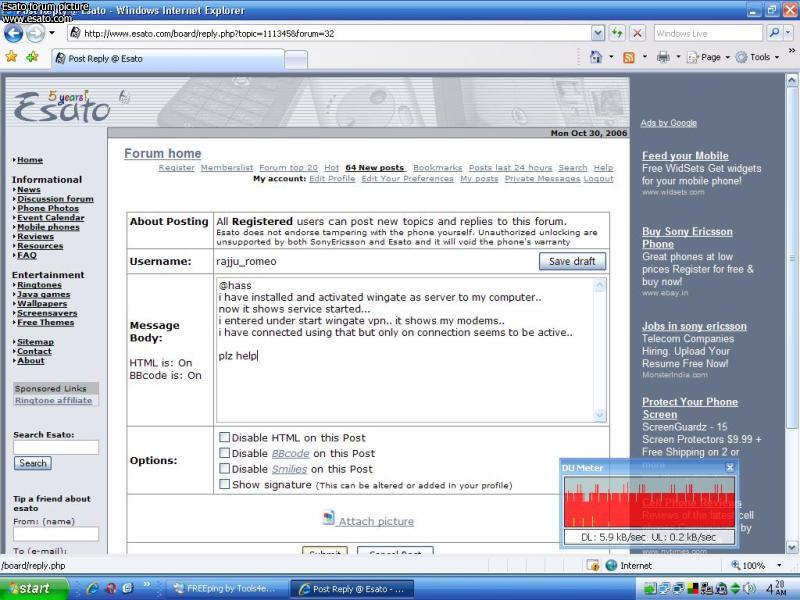
Task: Open the Ads by Google link
Action: point(668,123)
